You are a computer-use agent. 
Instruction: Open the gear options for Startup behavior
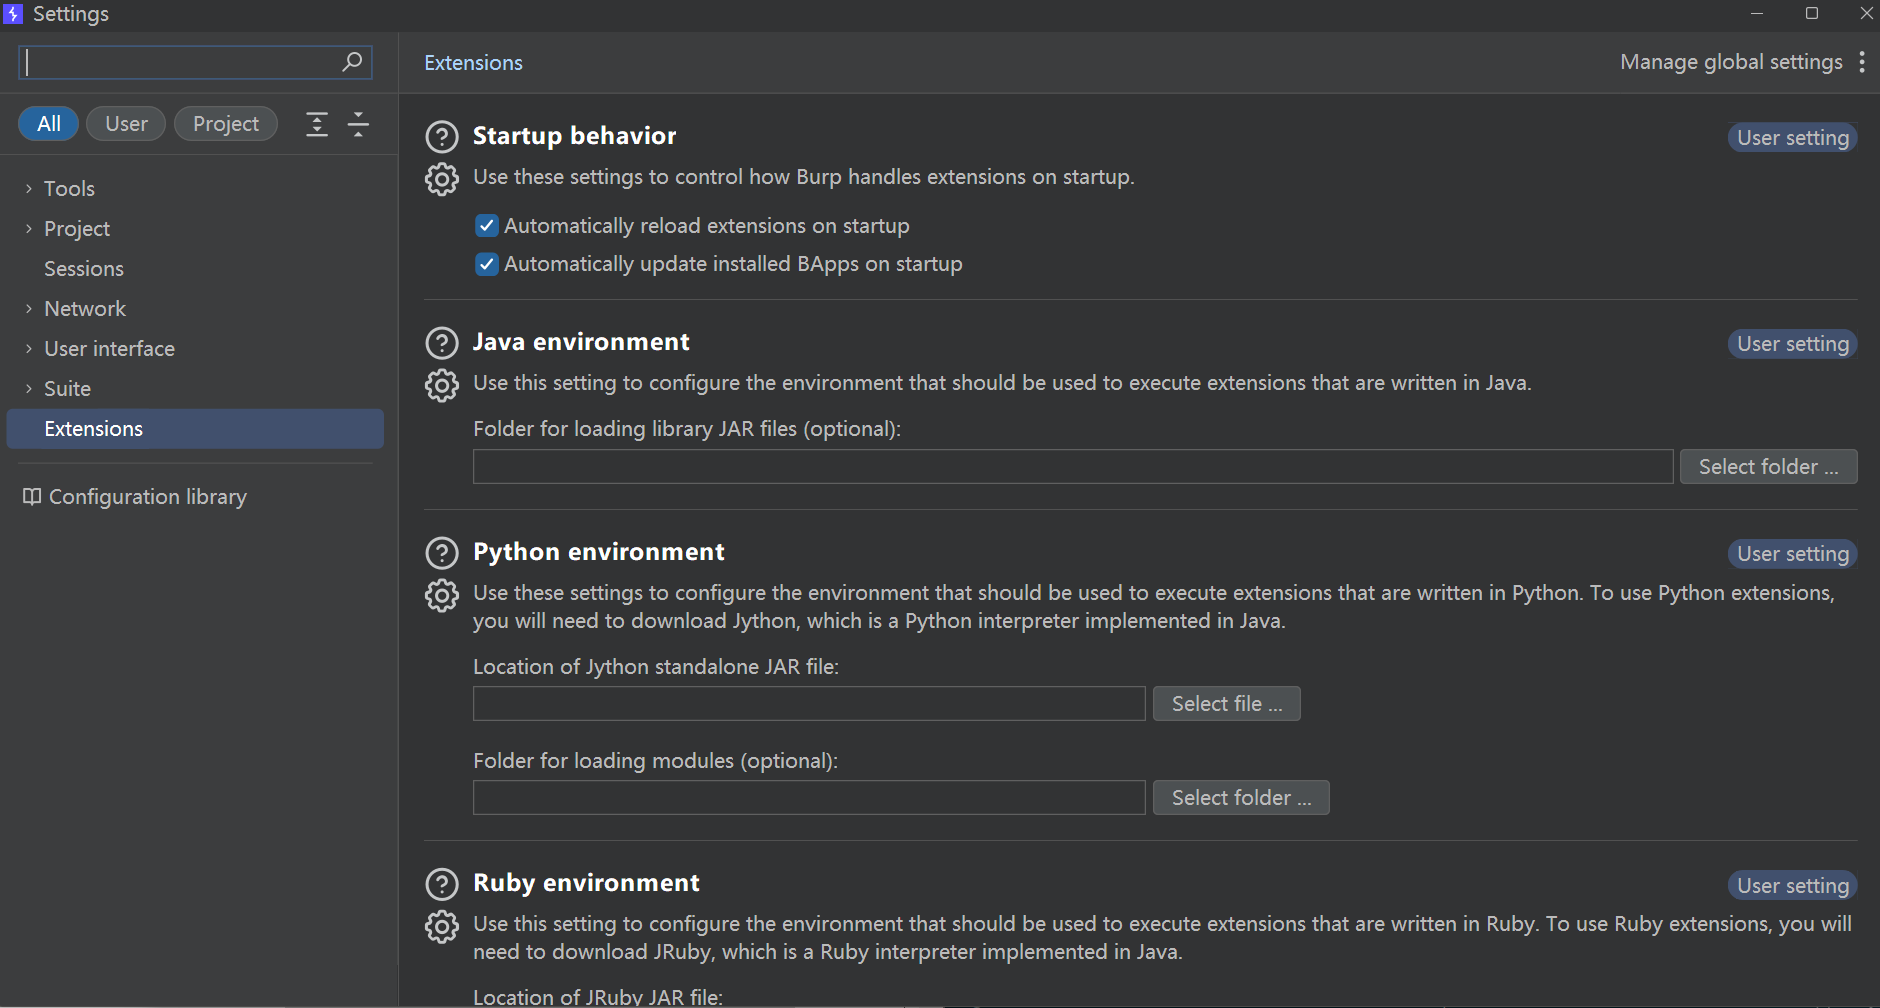[x=441, y=179]
